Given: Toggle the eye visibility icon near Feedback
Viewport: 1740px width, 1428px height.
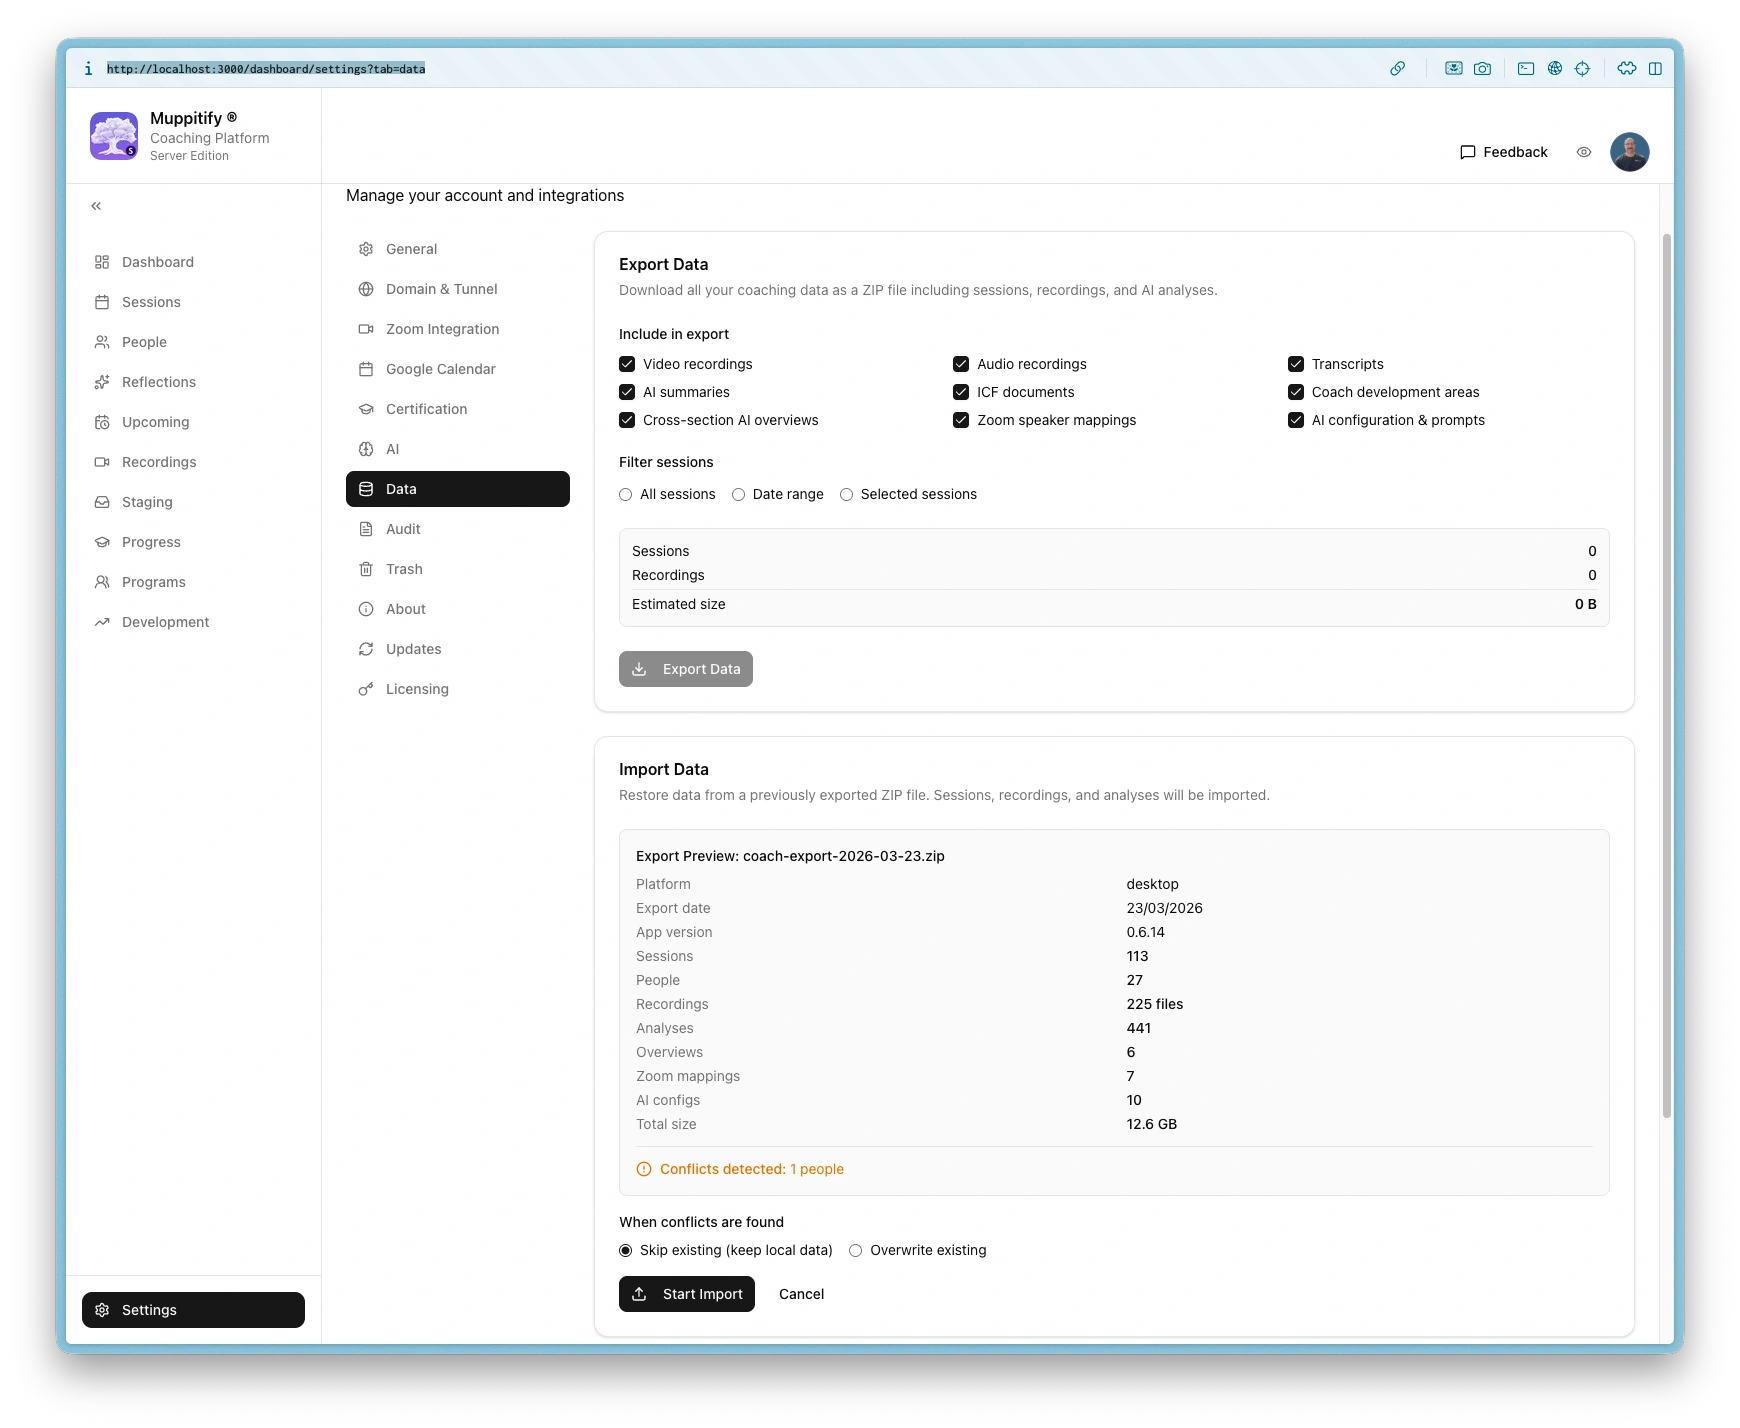Looking at the screenshot, I should tap(1584, 152).
